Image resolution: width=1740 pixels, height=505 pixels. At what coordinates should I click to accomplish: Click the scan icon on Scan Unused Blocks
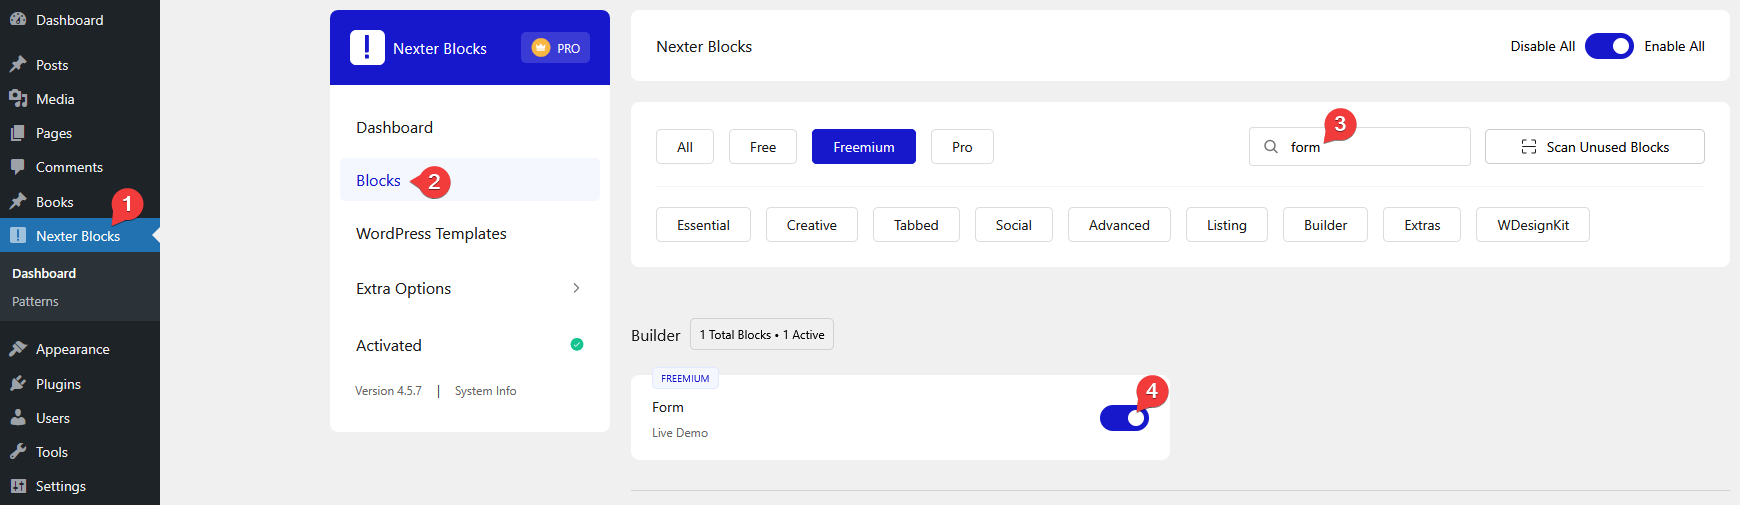point(1529,147)
